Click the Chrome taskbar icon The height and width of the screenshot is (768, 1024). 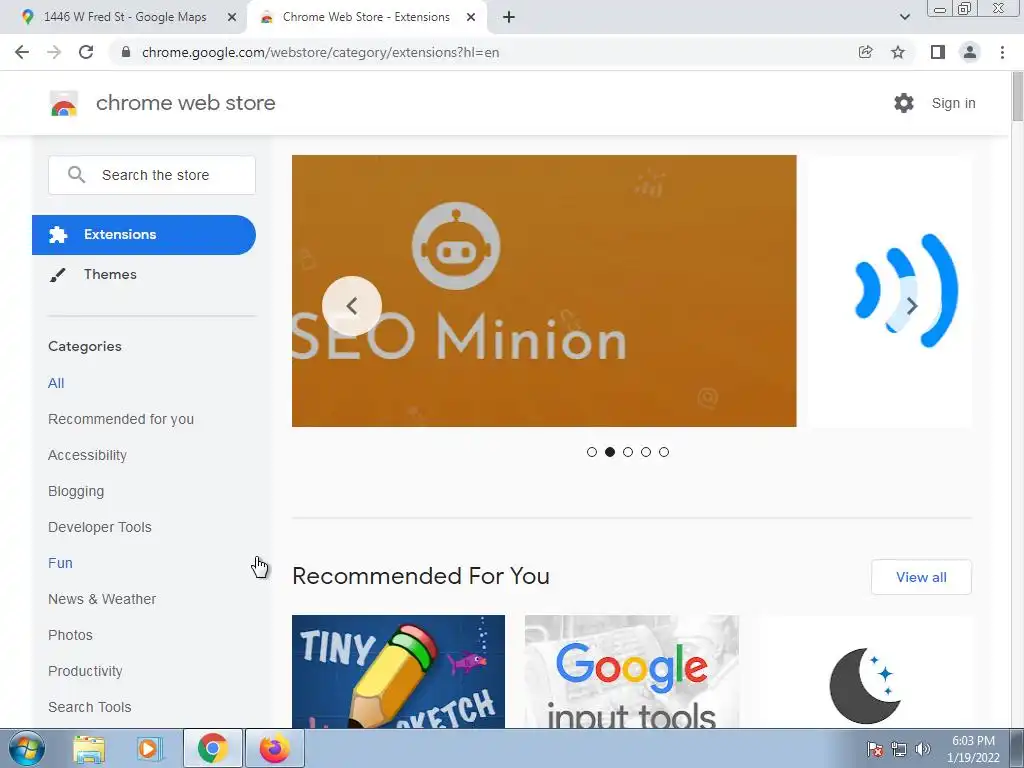coord(212,748)
